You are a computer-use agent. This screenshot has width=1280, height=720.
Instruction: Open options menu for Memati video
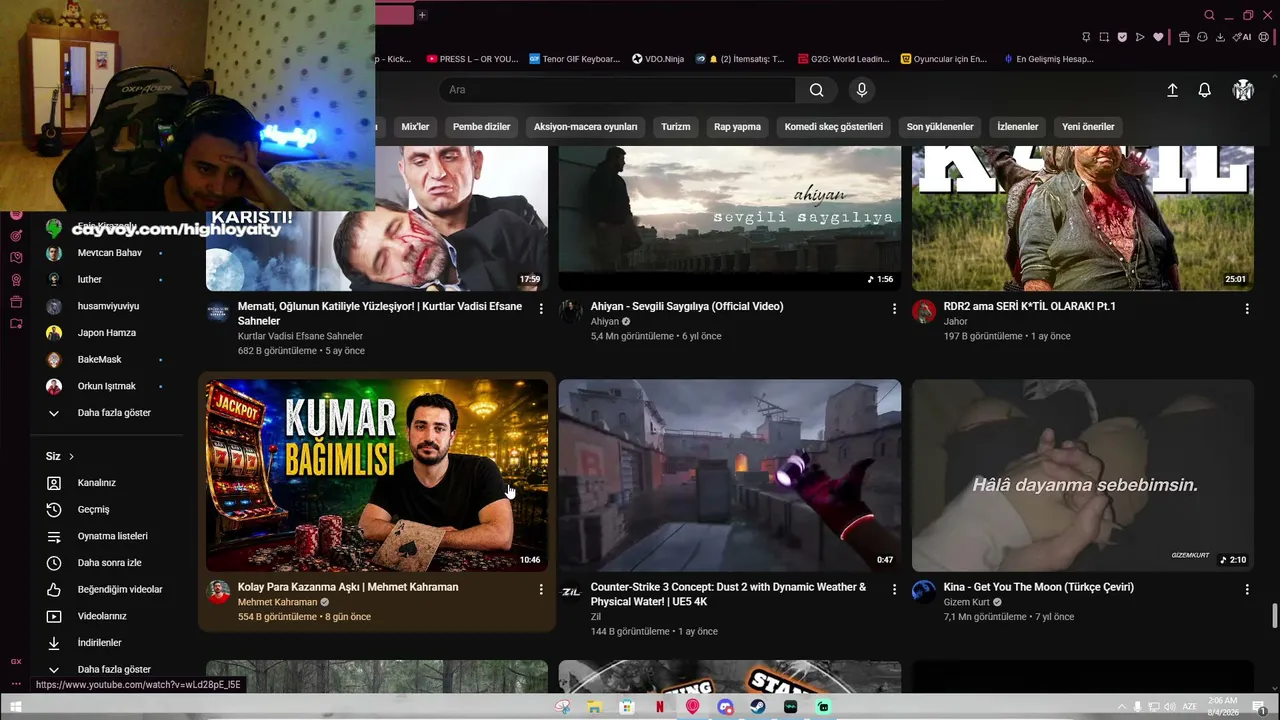coord(541,309)
